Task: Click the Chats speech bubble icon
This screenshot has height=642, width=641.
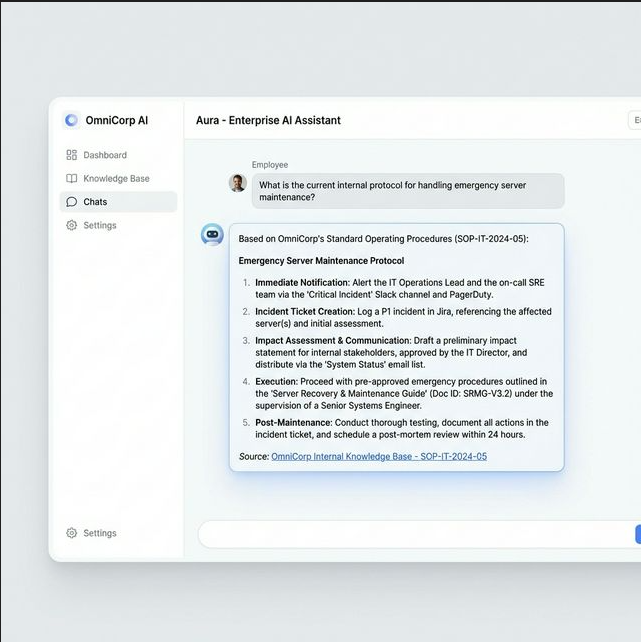Action: coord(72,202)
